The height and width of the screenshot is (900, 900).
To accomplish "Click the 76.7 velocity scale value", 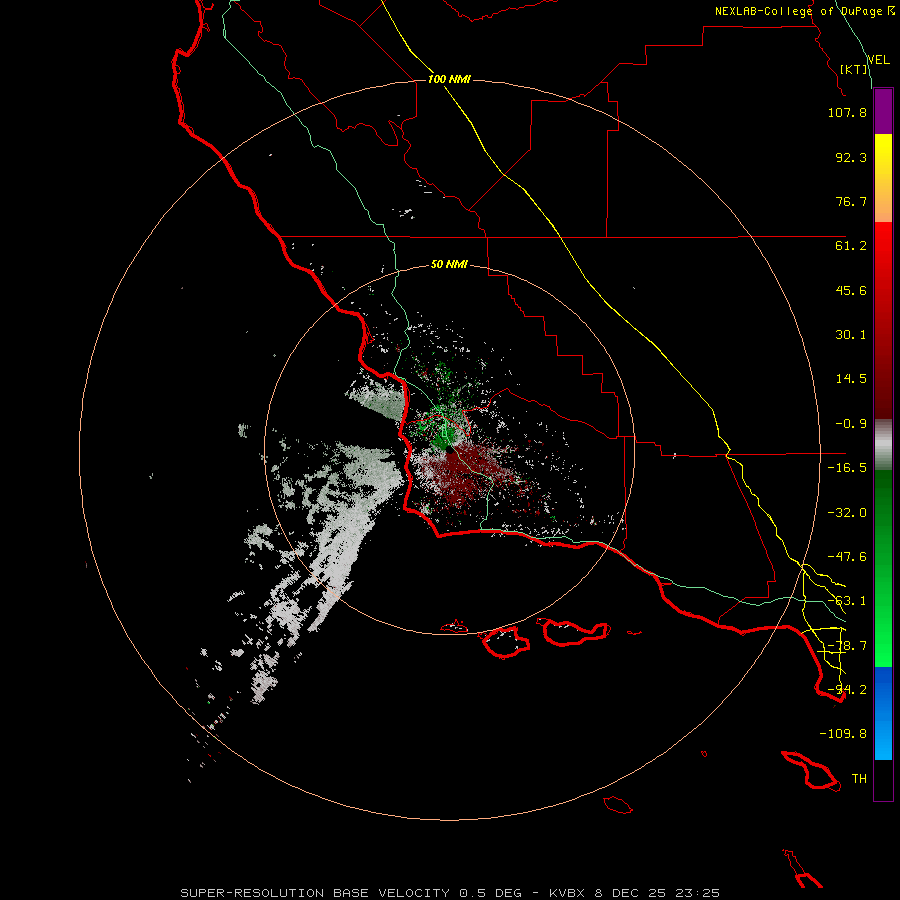I will (x=851, y=201).
